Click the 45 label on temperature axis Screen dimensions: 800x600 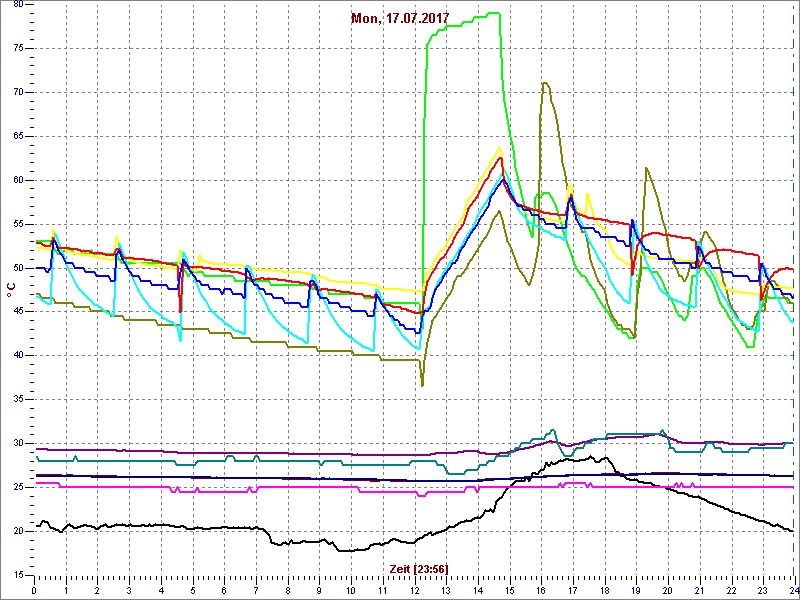pyautogui.click(x=18, y=312)
